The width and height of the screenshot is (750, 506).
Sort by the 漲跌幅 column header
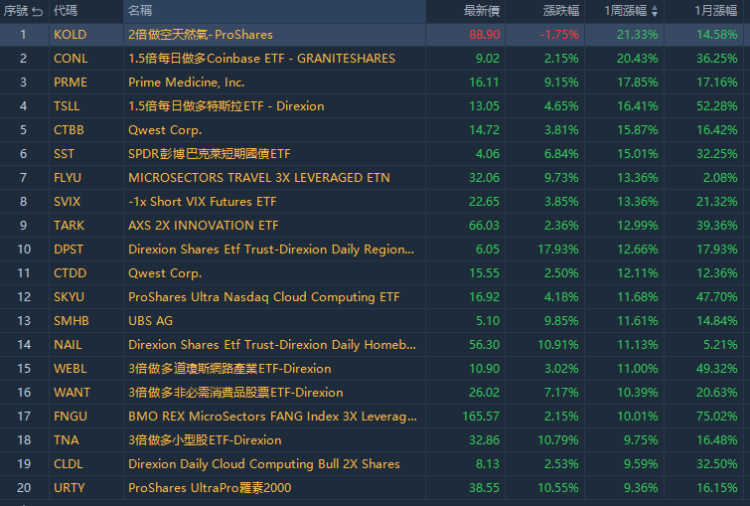561,11
